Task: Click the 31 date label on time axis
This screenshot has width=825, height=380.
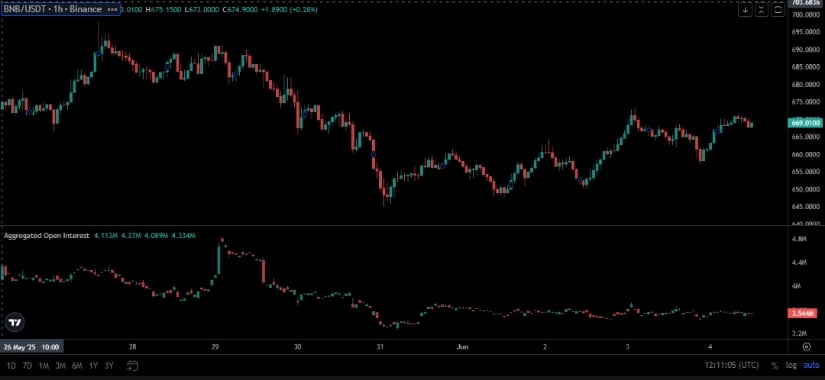Action: (x=380, y=347)
